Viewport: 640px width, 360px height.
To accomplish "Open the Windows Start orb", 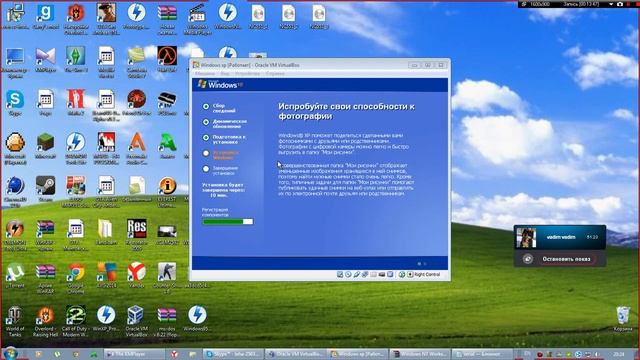I will [10, 353].
